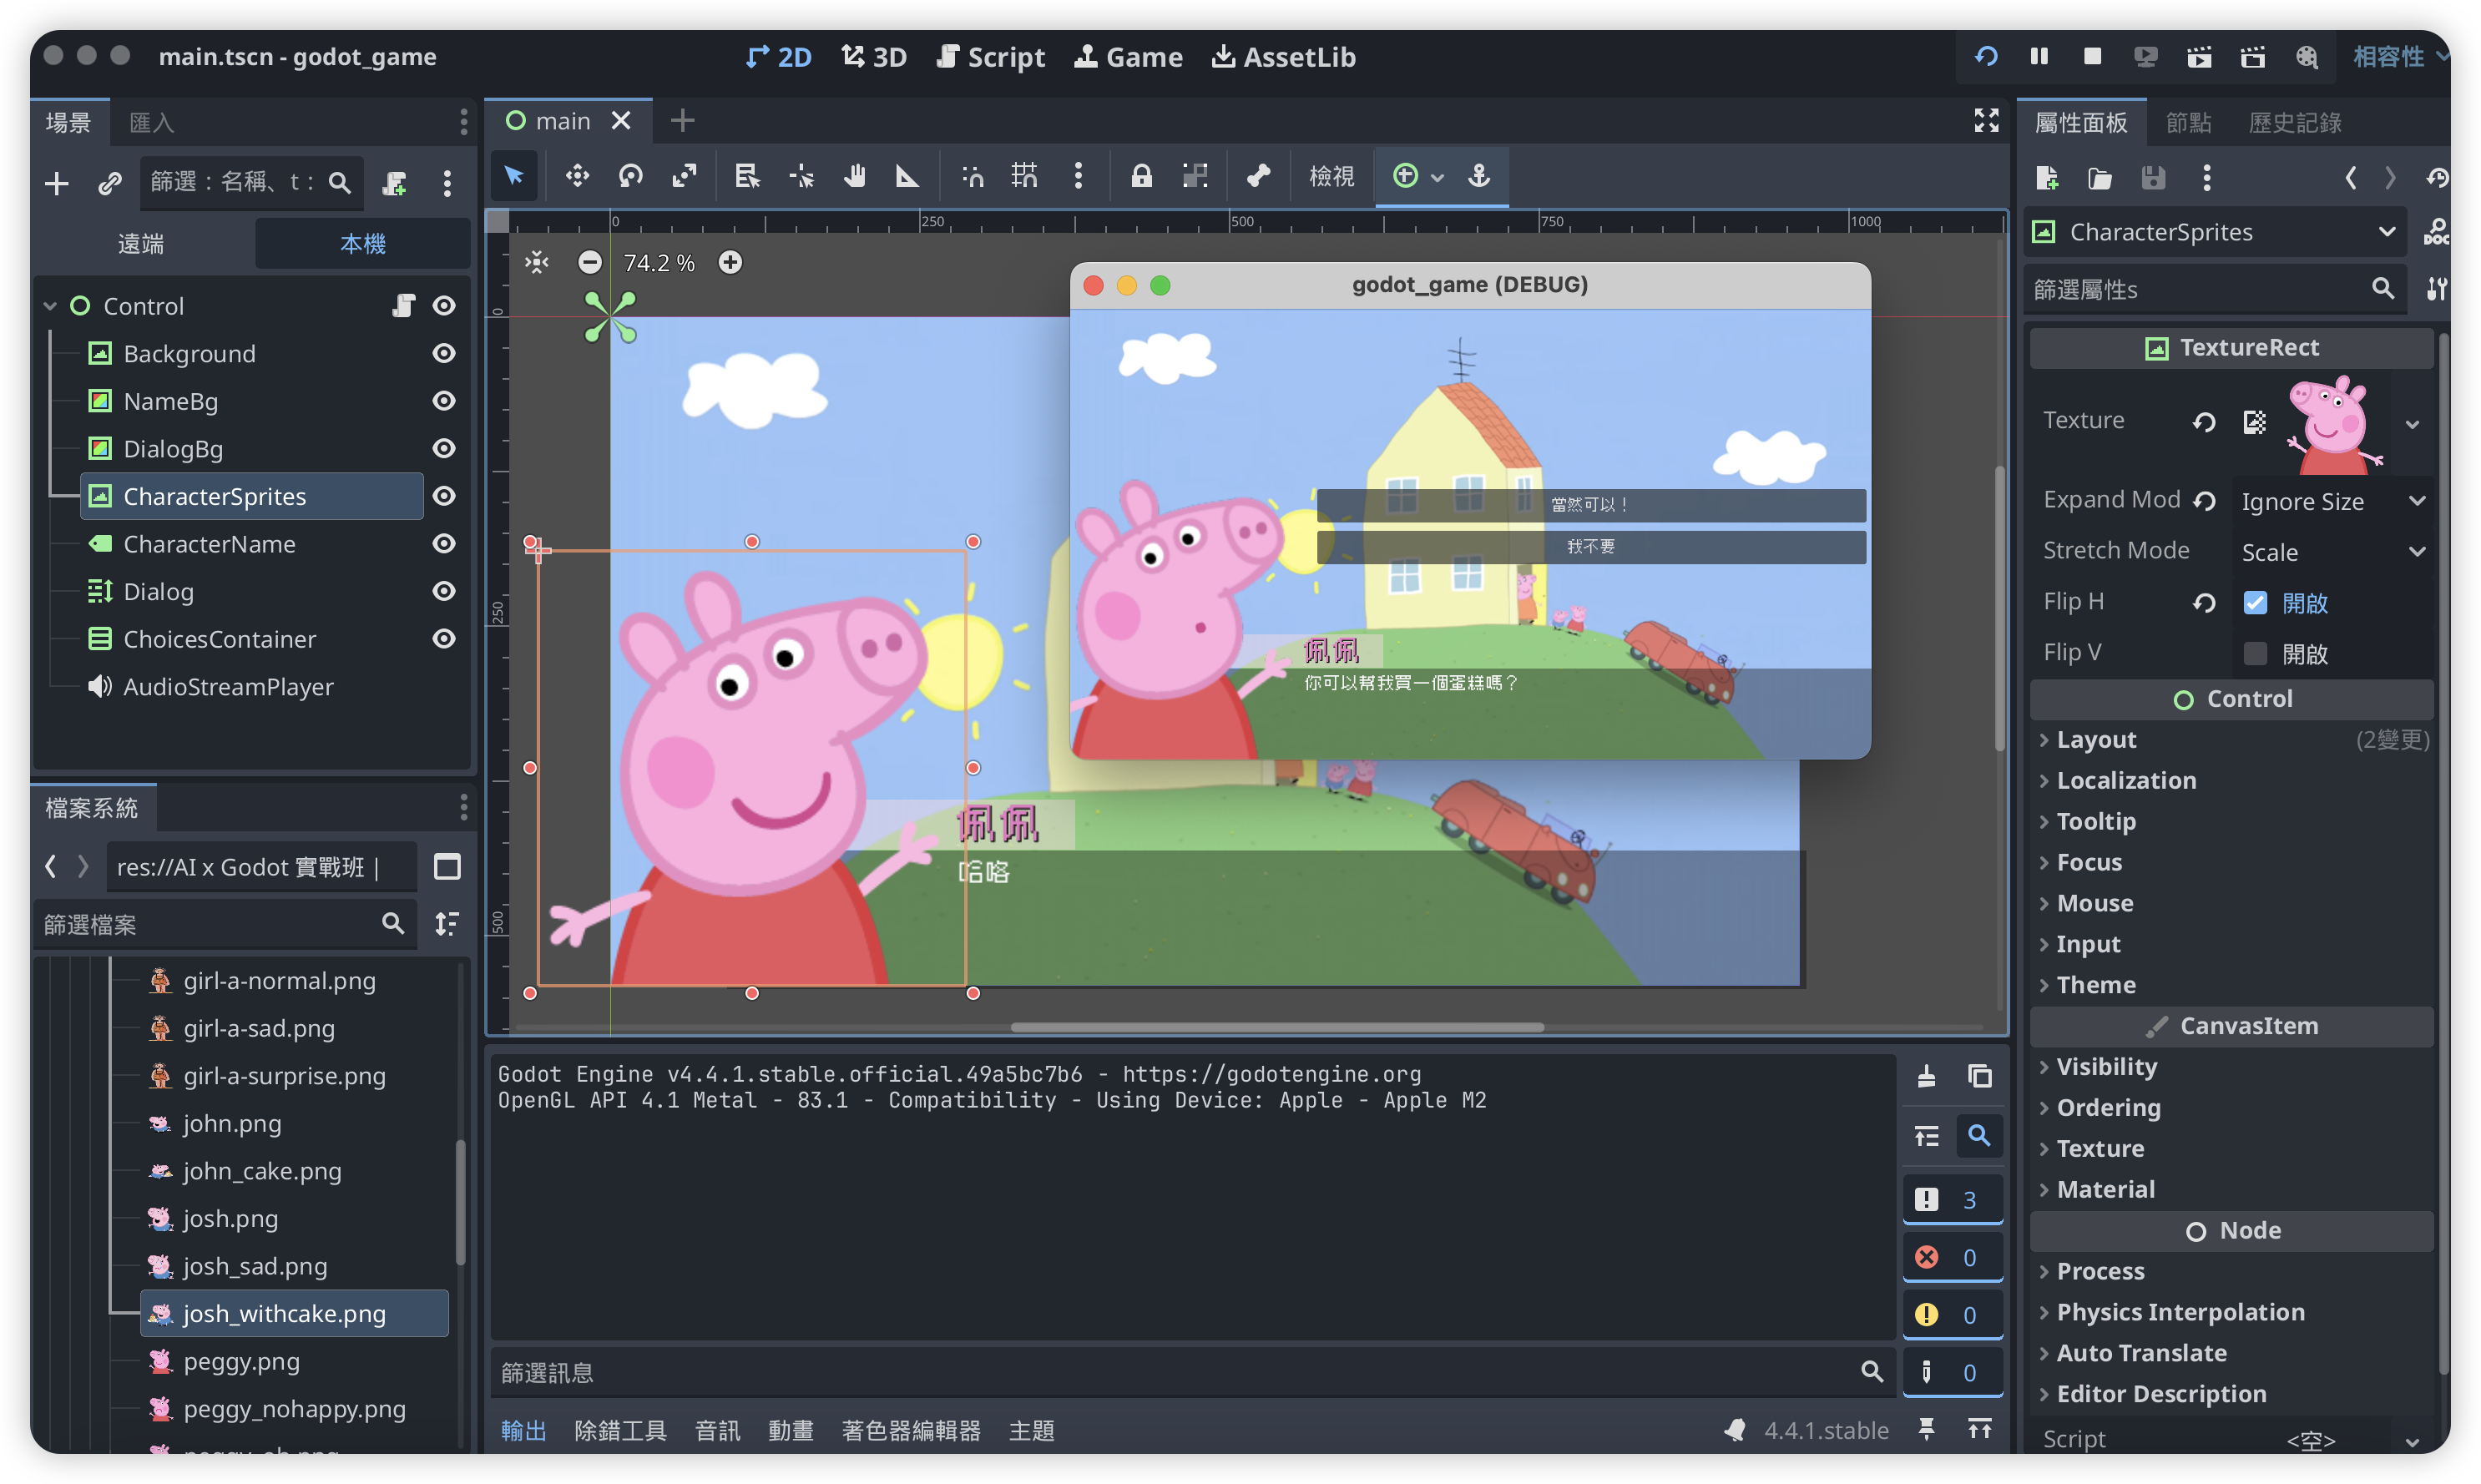Image resolution: width=2481 pixels, height=1484 pixels.
Task: Enable the Flip V checkbox
Action: [x=2255, y=654]
